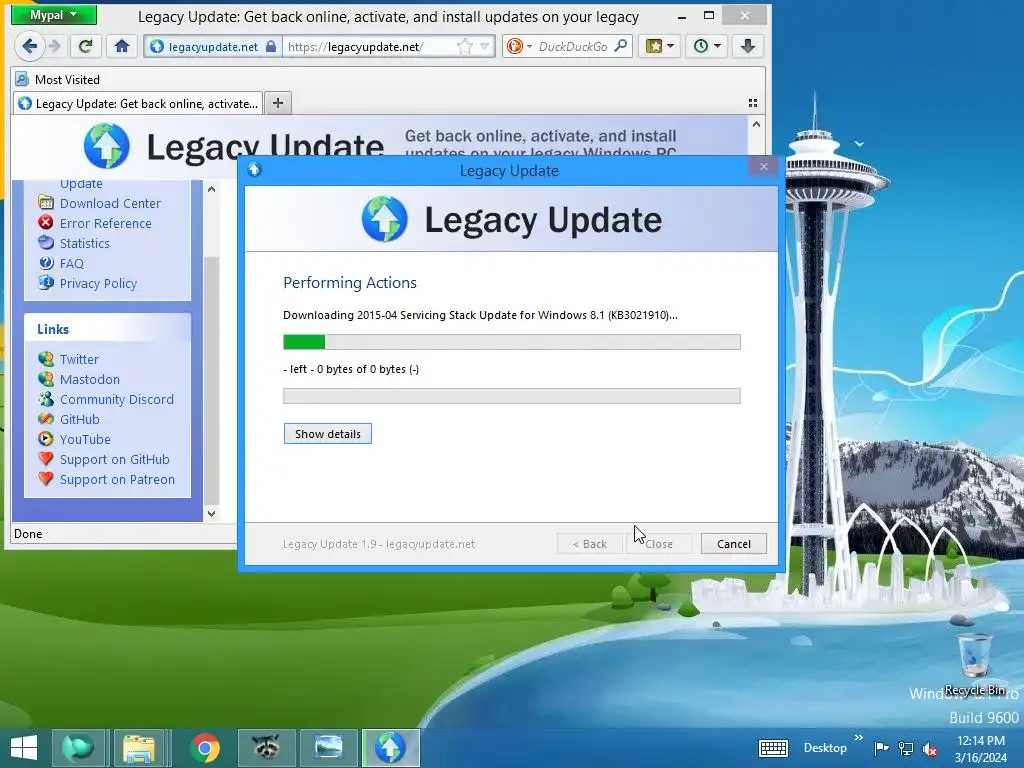Open the YouTube link

coord(85,440)
